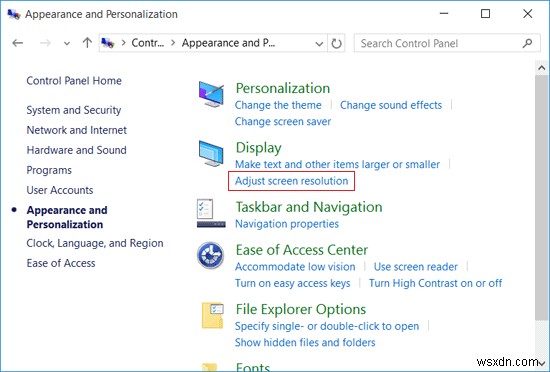Image resolution: width=550 pixels, height=372 pixels.
Task: Click the Personalization monitor icon
Action: pos(211,94)
